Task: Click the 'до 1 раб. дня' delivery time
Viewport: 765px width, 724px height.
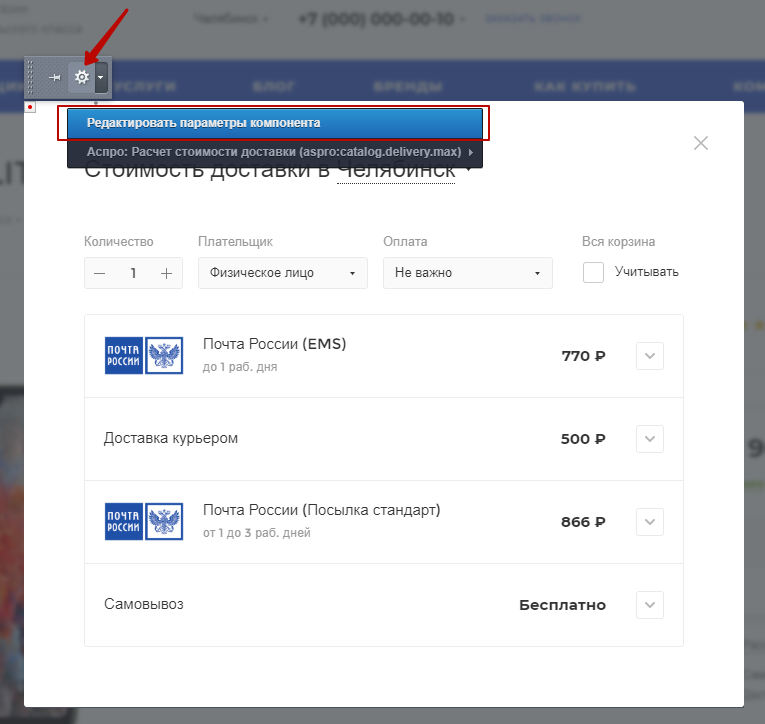Action: 240,367
